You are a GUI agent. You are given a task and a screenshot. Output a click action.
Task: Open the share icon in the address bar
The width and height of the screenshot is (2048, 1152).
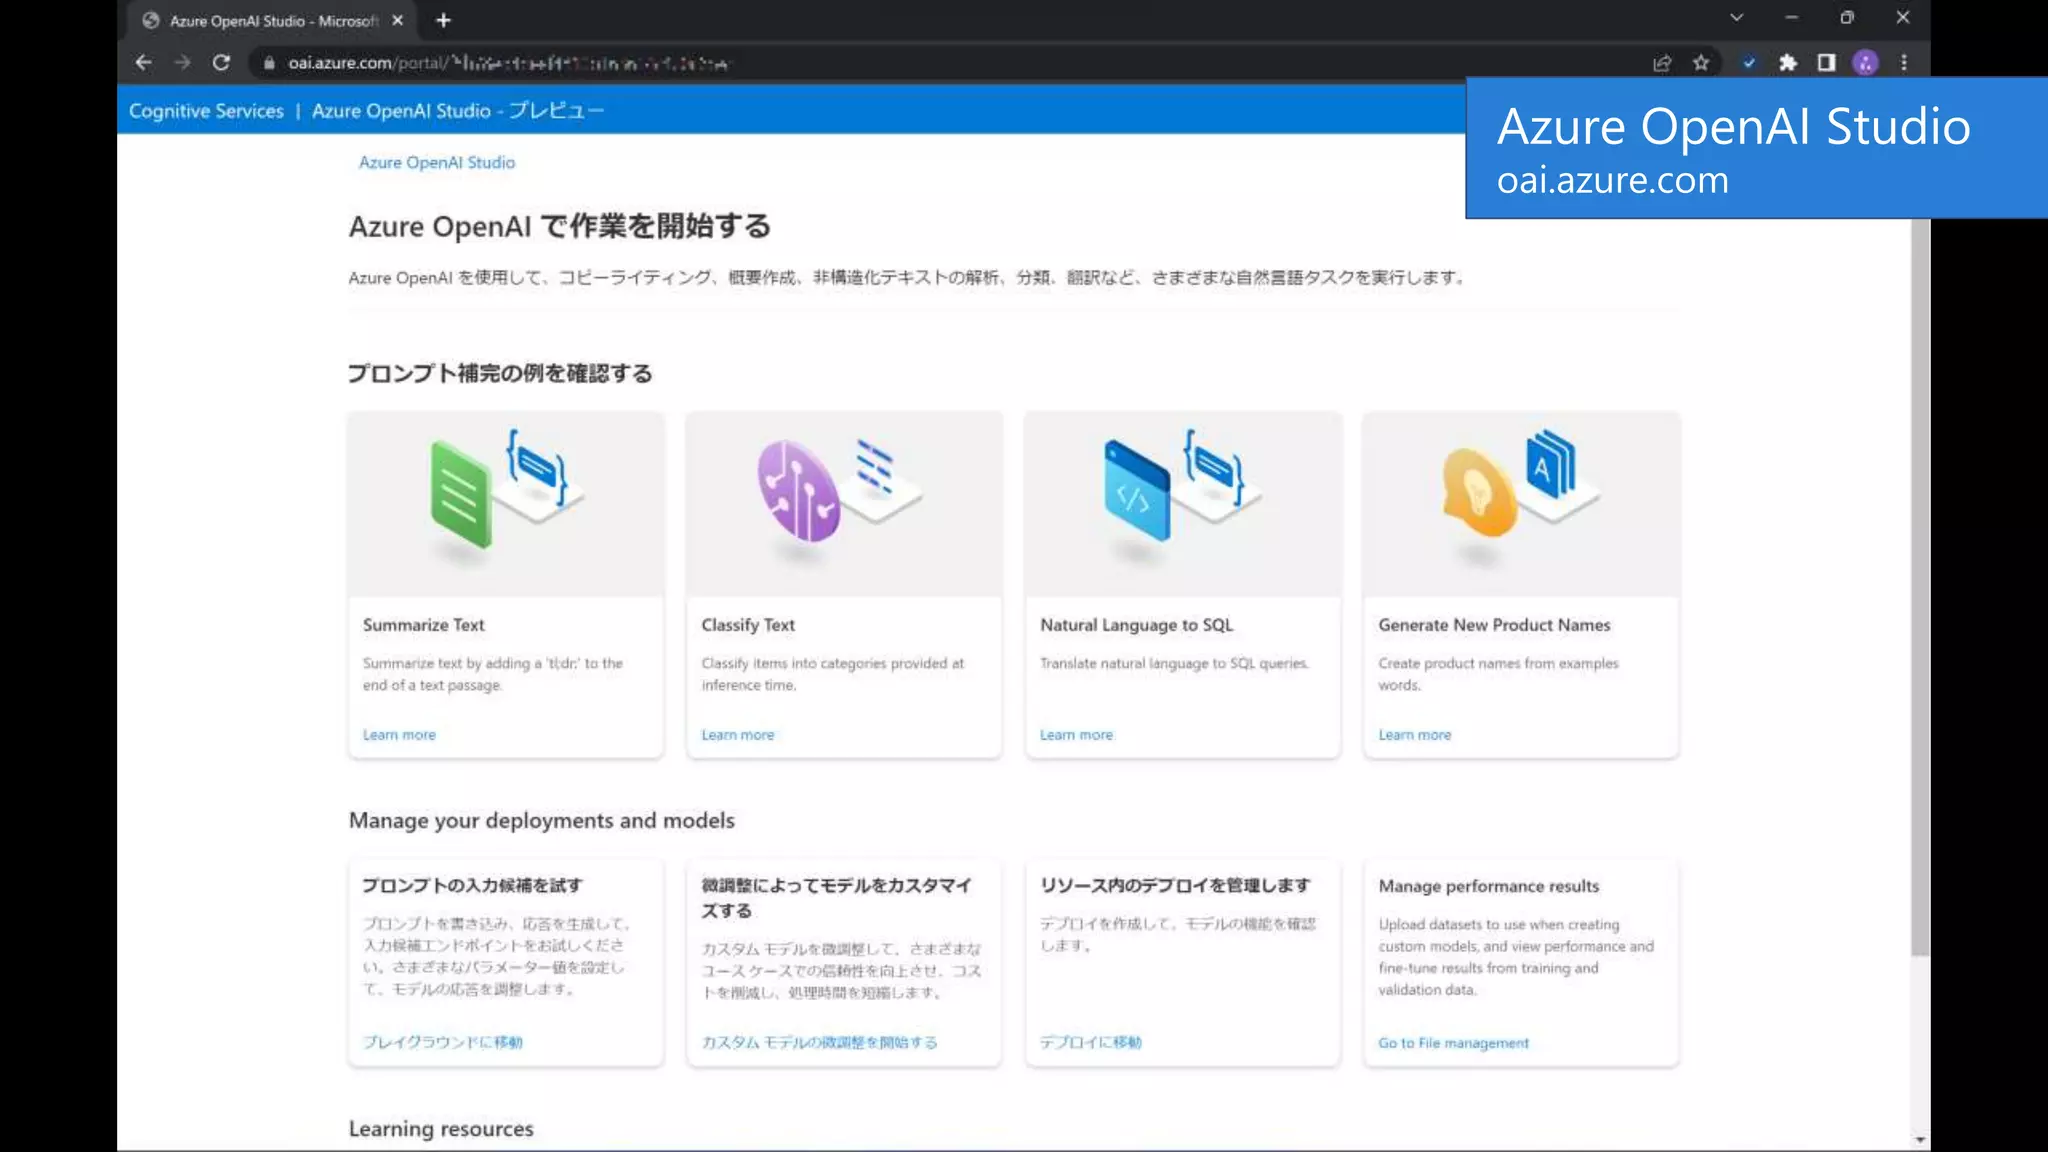tap(1662, 63)
